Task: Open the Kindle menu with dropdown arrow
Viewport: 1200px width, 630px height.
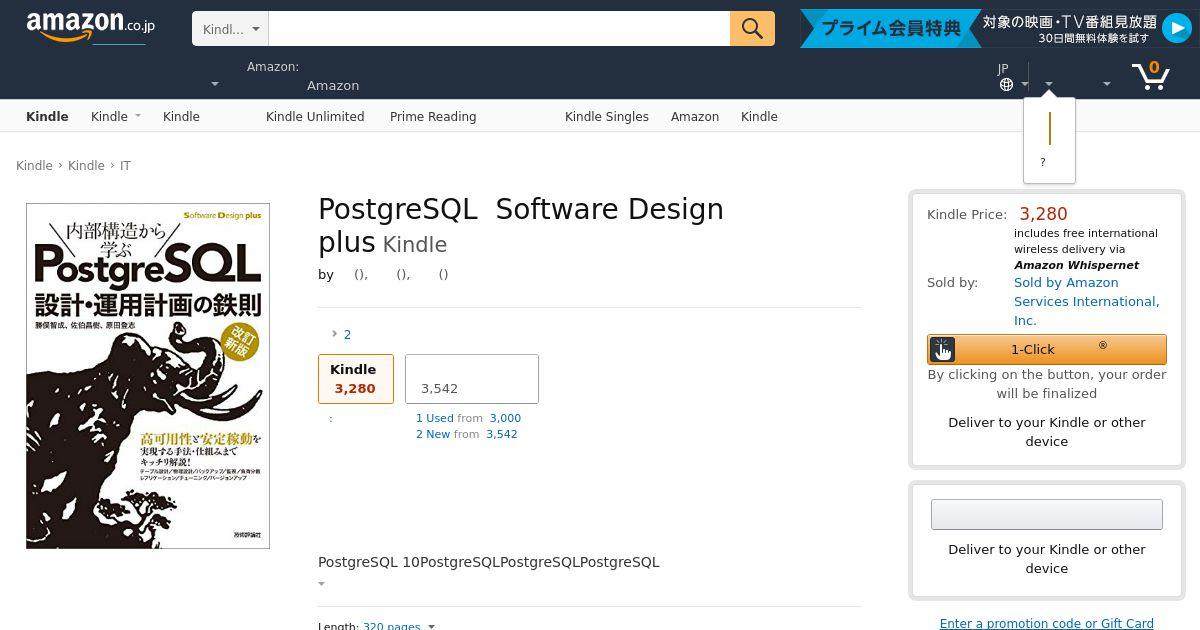Action: [x=116, y=116]
